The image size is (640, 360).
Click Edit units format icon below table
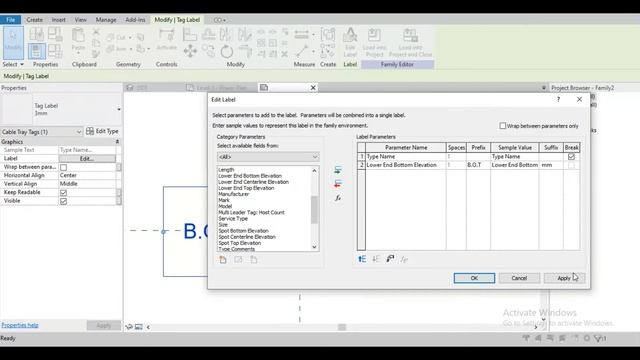click(390, 259)
